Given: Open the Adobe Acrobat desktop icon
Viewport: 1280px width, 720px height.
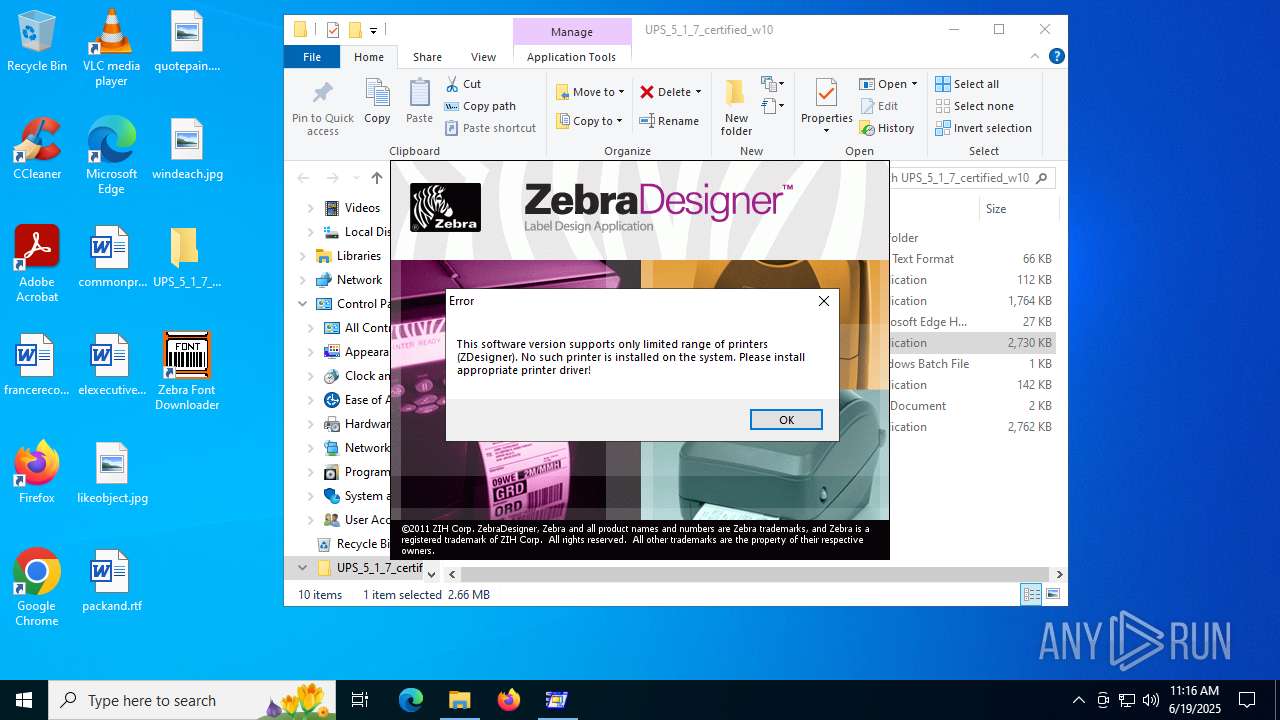Looking at the screenshot, I should (x=37, y=265).
